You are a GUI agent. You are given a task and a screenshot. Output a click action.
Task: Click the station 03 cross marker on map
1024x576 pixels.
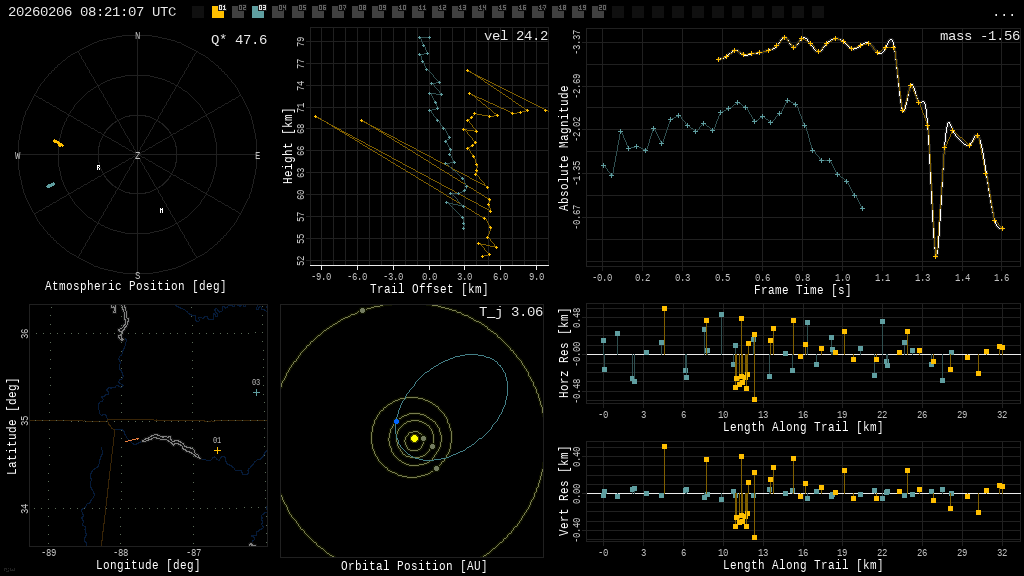[x=256, y=392]
